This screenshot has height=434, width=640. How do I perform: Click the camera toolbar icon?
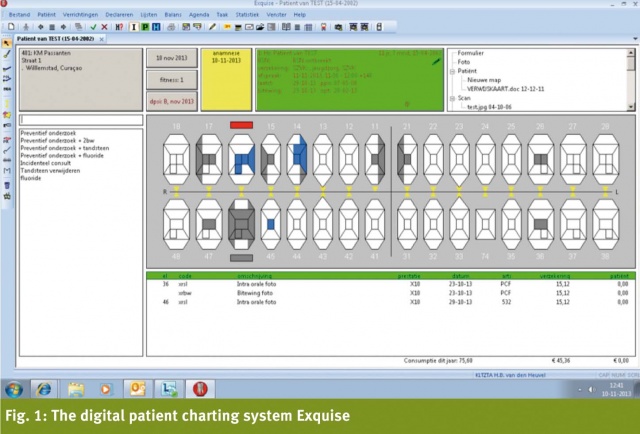coord(338,27)
